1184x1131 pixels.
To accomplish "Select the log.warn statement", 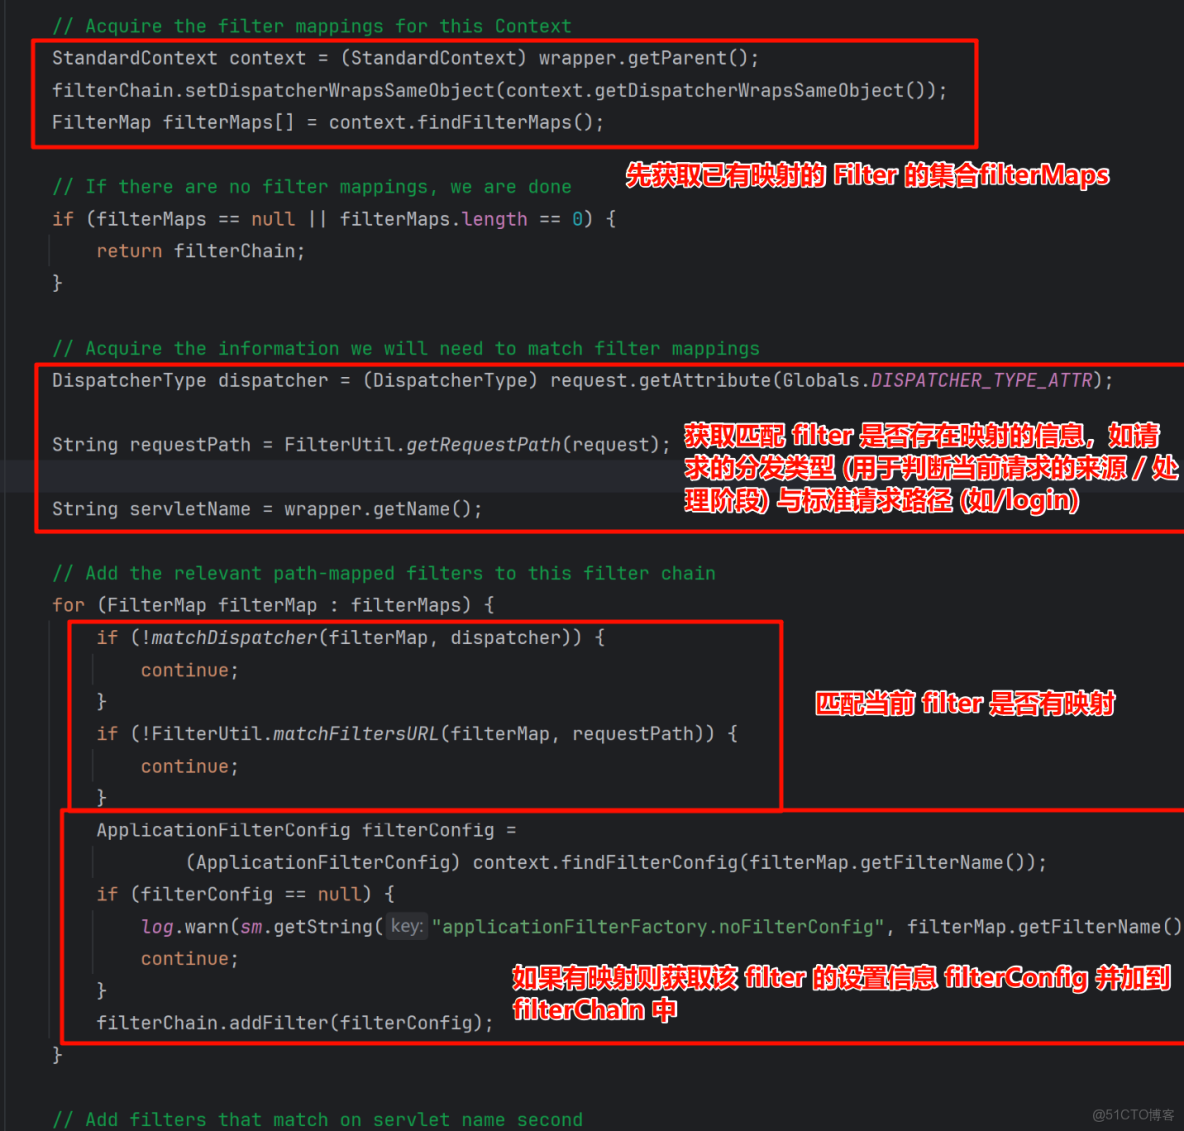I will coord(200,926).
